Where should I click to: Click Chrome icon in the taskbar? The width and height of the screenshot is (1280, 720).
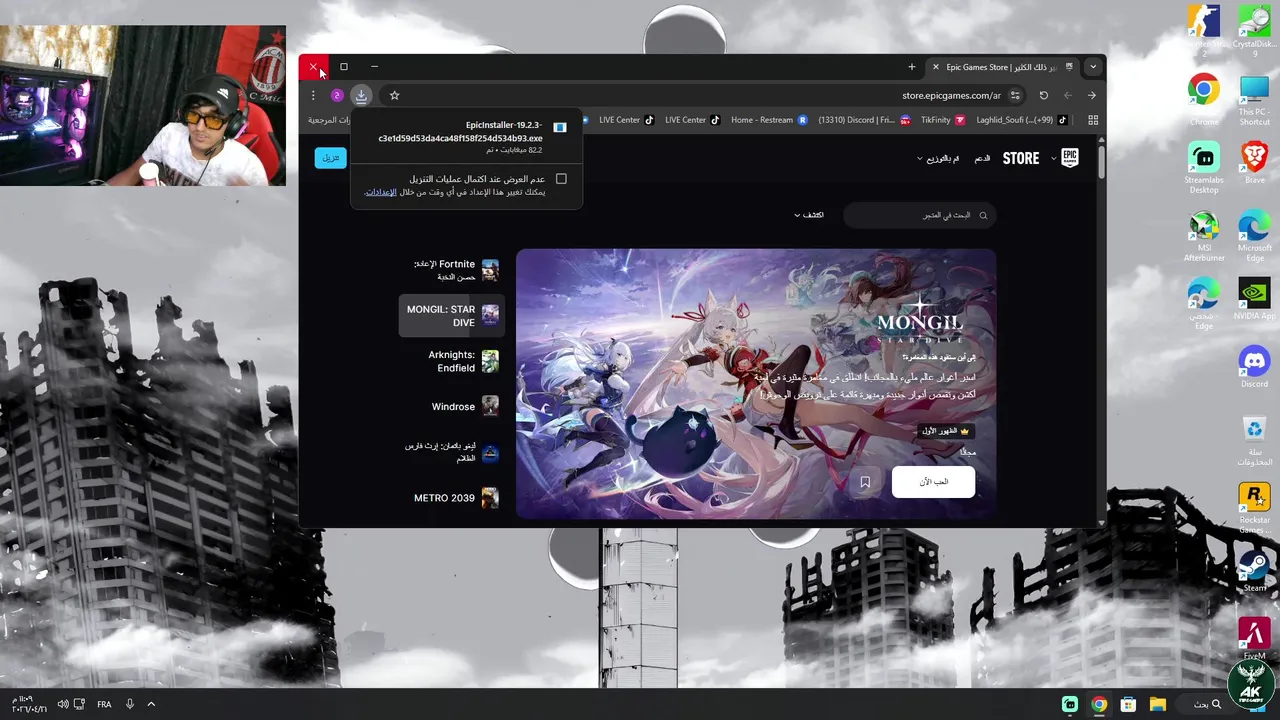click(x=1099, y=704)
